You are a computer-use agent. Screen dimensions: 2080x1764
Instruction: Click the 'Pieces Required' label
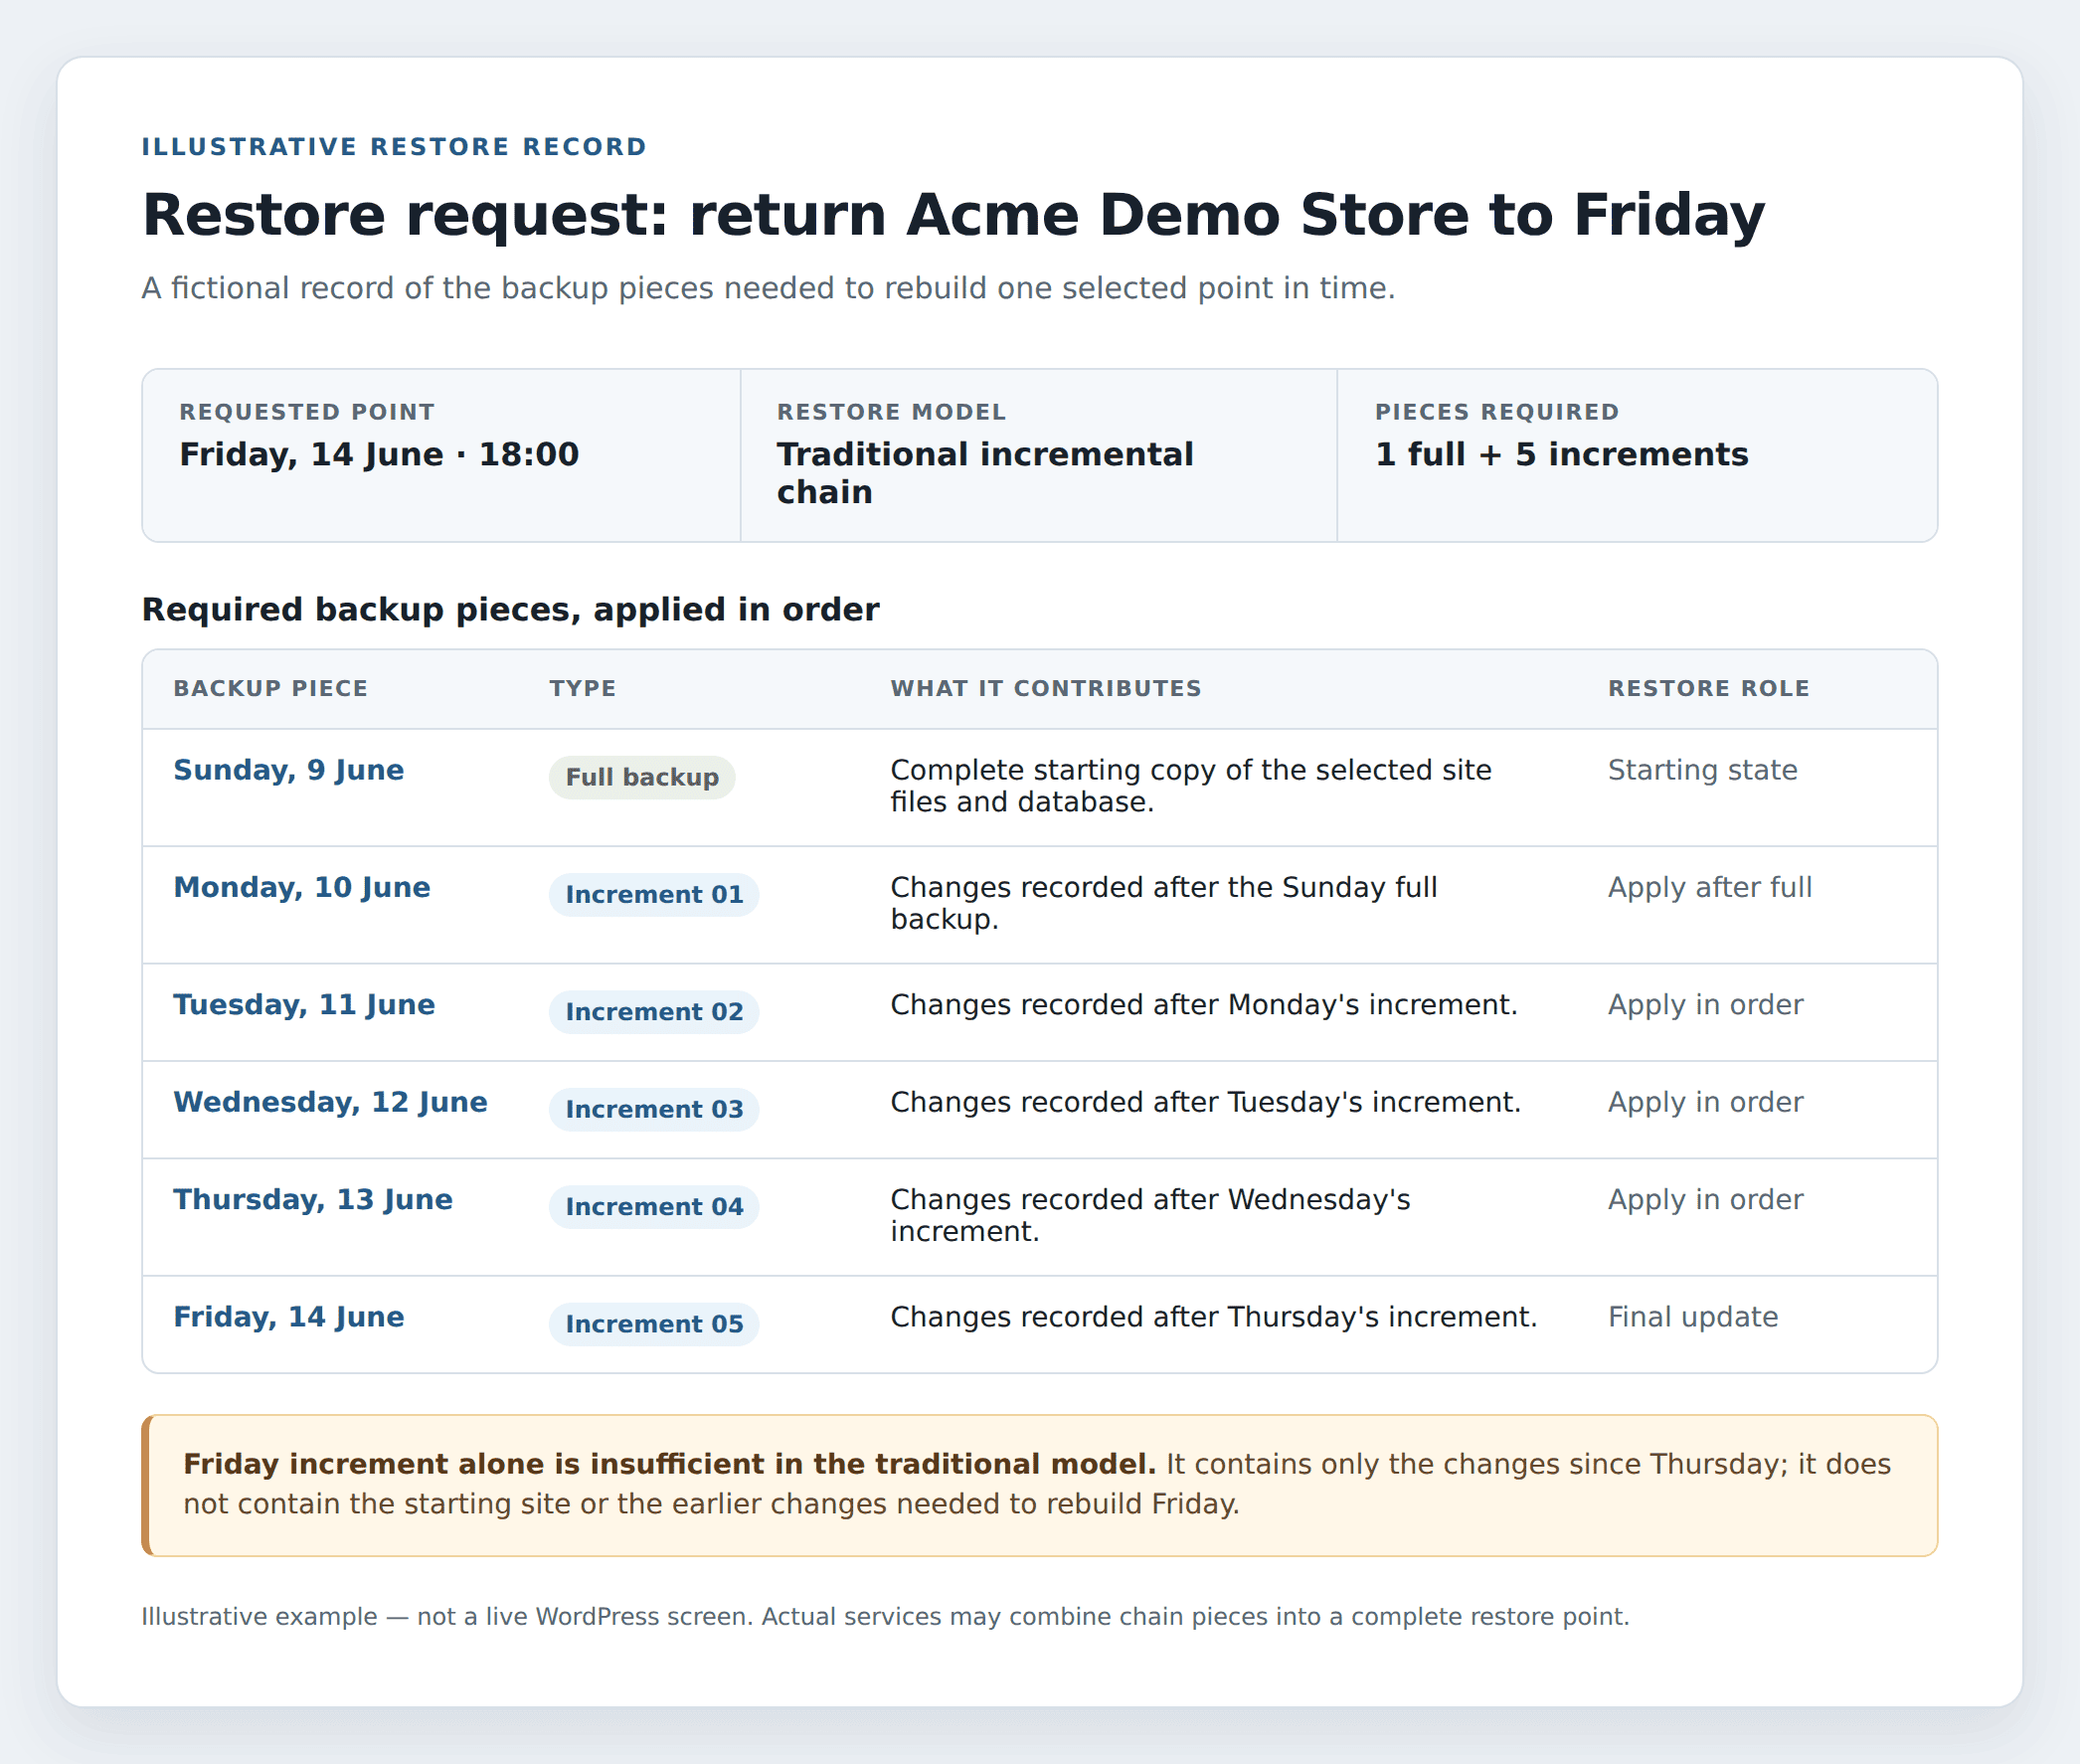tap(1497, 412)
